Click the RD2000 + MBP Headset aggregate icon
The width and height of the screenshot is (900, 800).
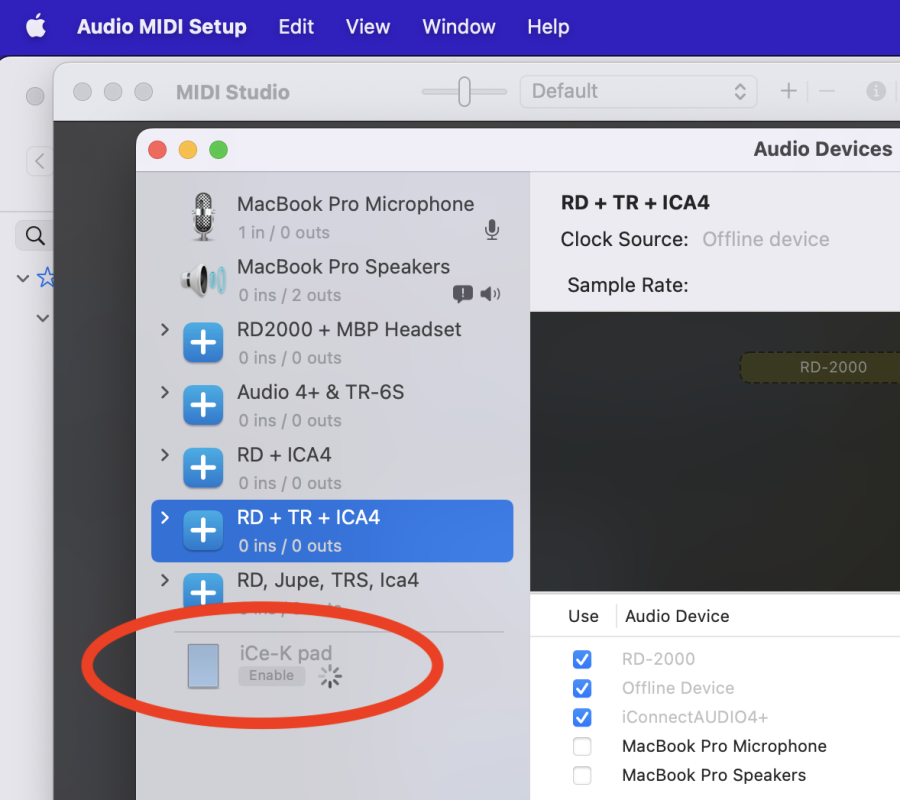(x=203, y=342)
